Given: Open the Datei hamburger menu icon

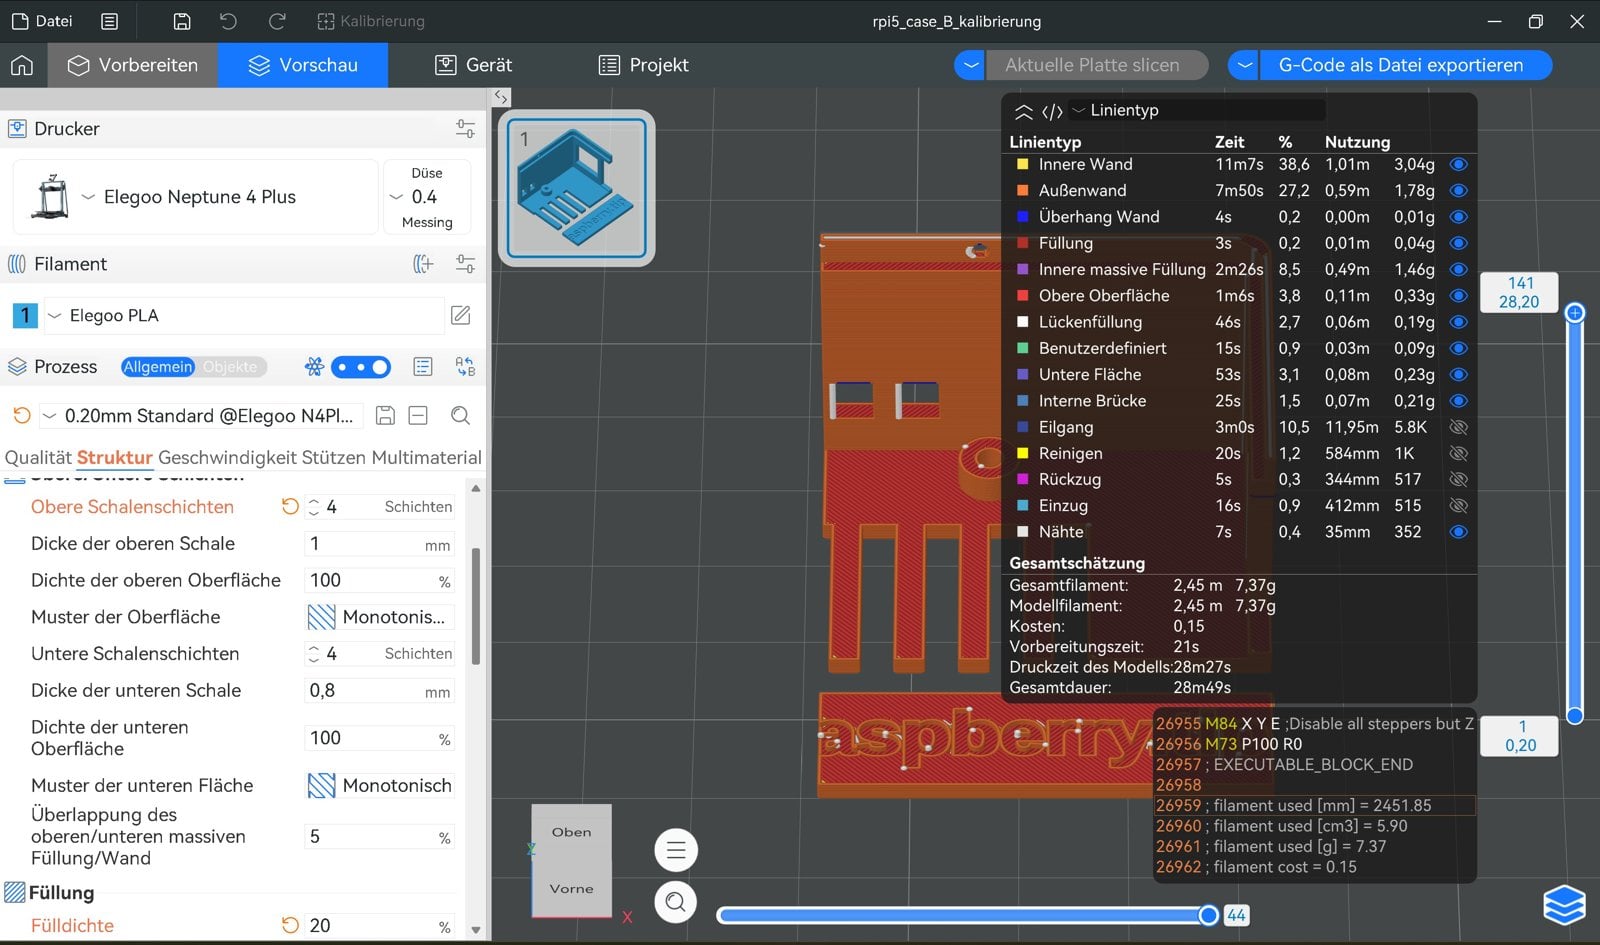Looking at the screenshot, I should [x=110, y=21].
